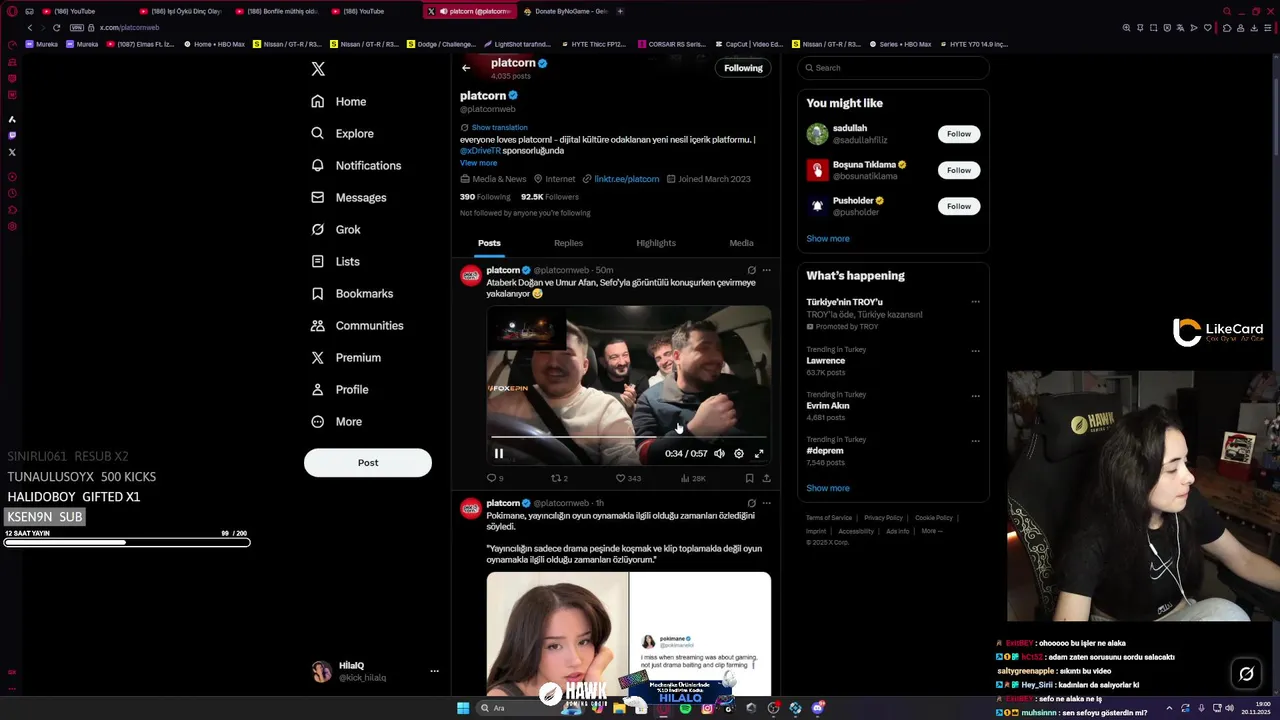Click Show more under What's happening
Image resolution: width=1280 pixels, height=720 pixels.
point(828,489)
